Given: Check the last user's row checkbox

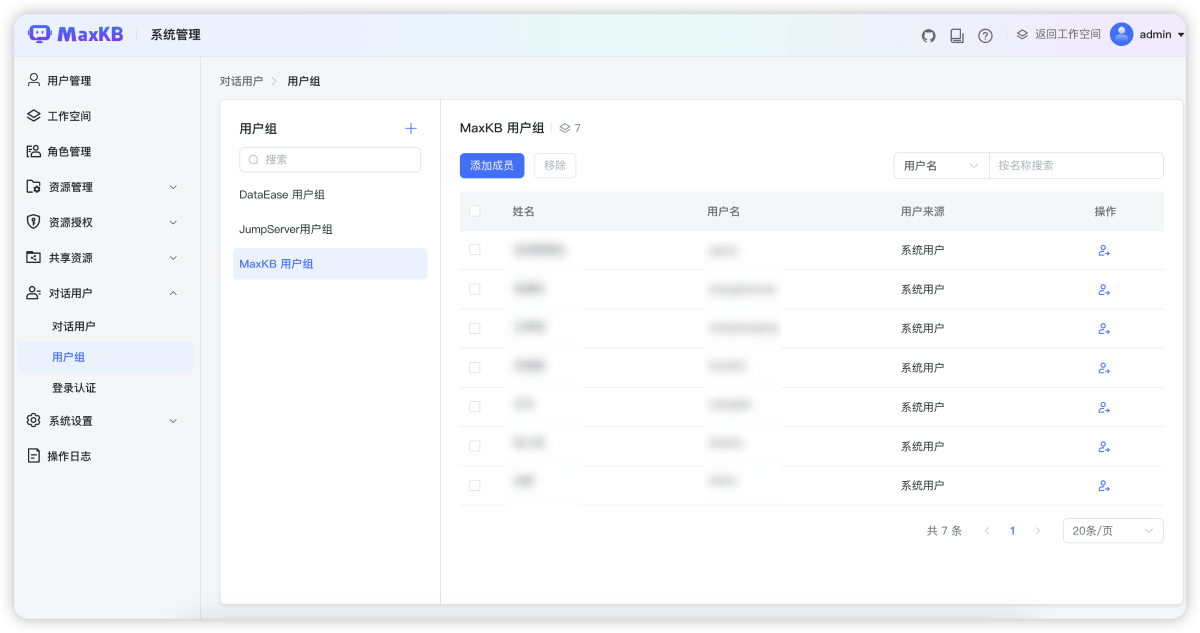Looking at the screenshot, I should [x=474, y=485].
